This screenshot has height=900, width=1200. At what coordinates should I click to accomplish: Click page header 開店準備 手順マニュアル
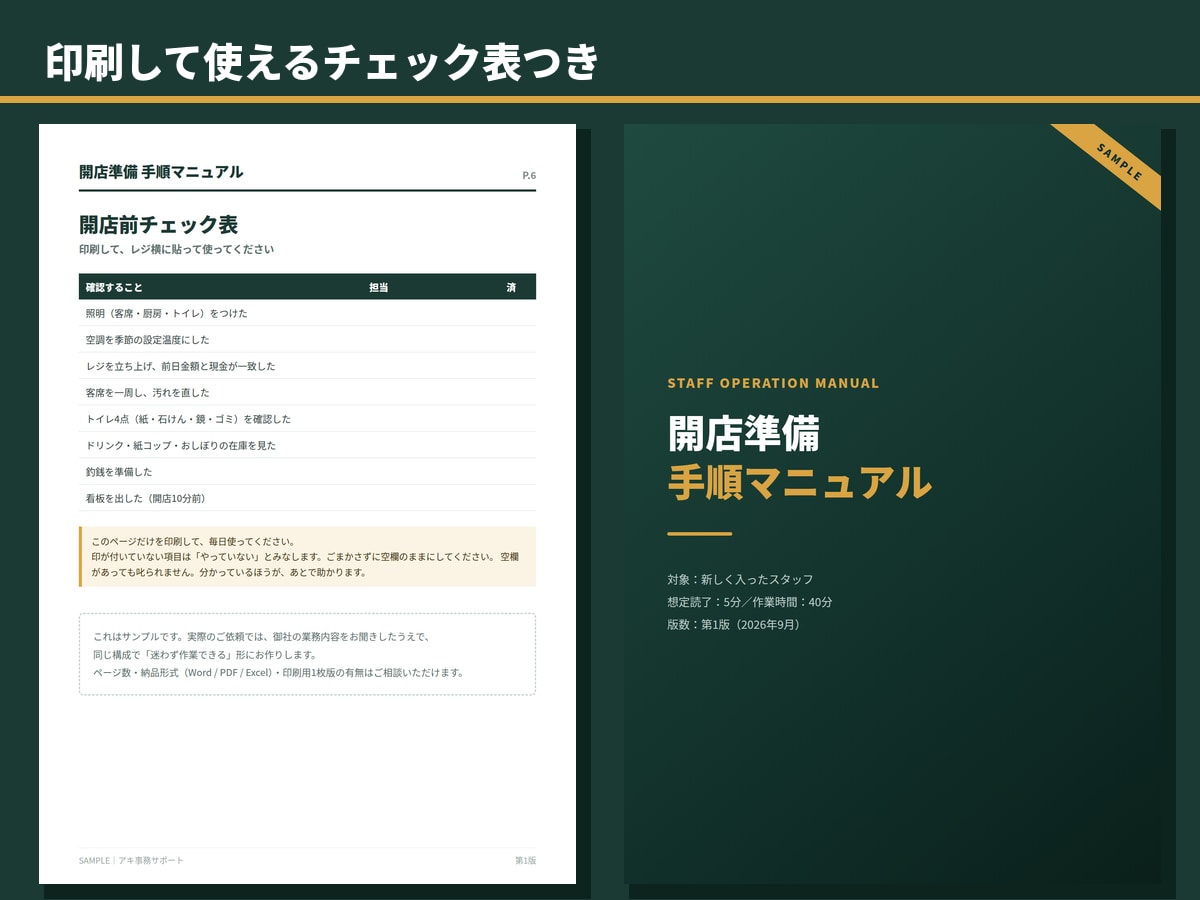coord(161,172)
